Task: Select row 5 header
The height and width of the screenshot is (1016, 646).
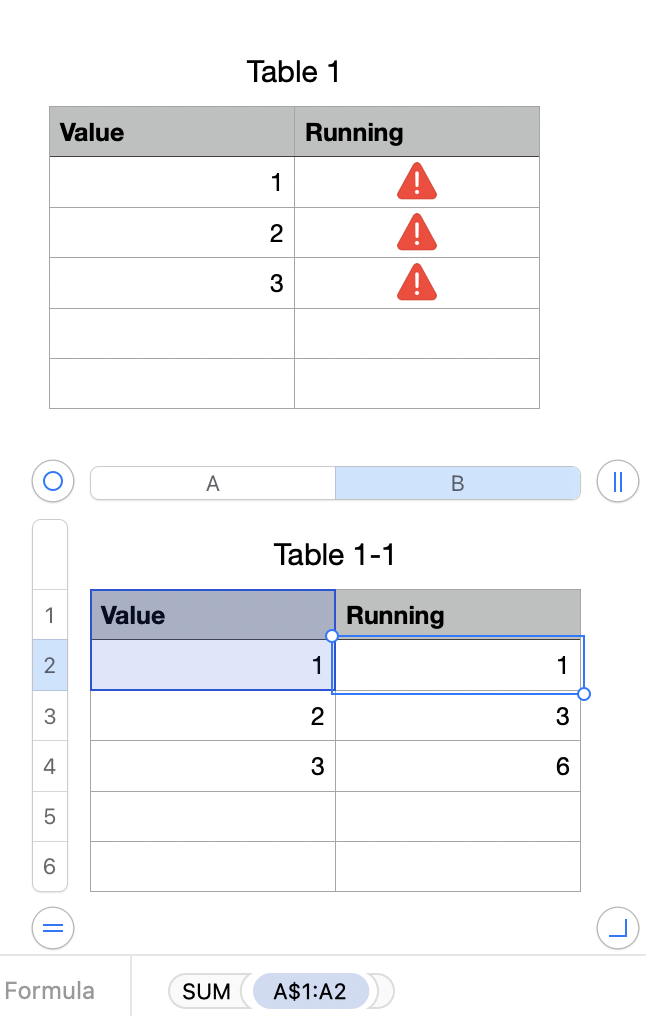Action: click(x=50, y=816)
